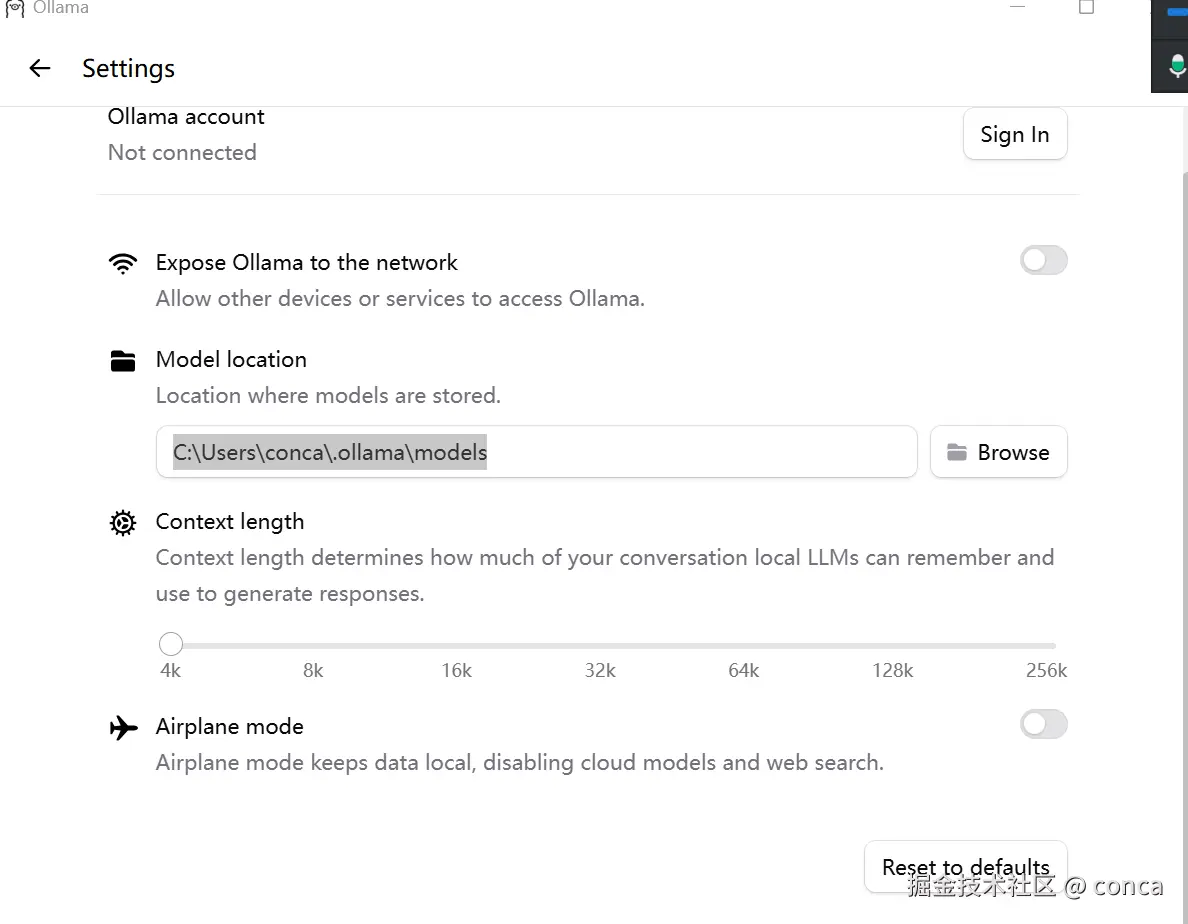Set context length to 32k on slider
This screenshot has height=924, width=1188.
pos(600,646)
